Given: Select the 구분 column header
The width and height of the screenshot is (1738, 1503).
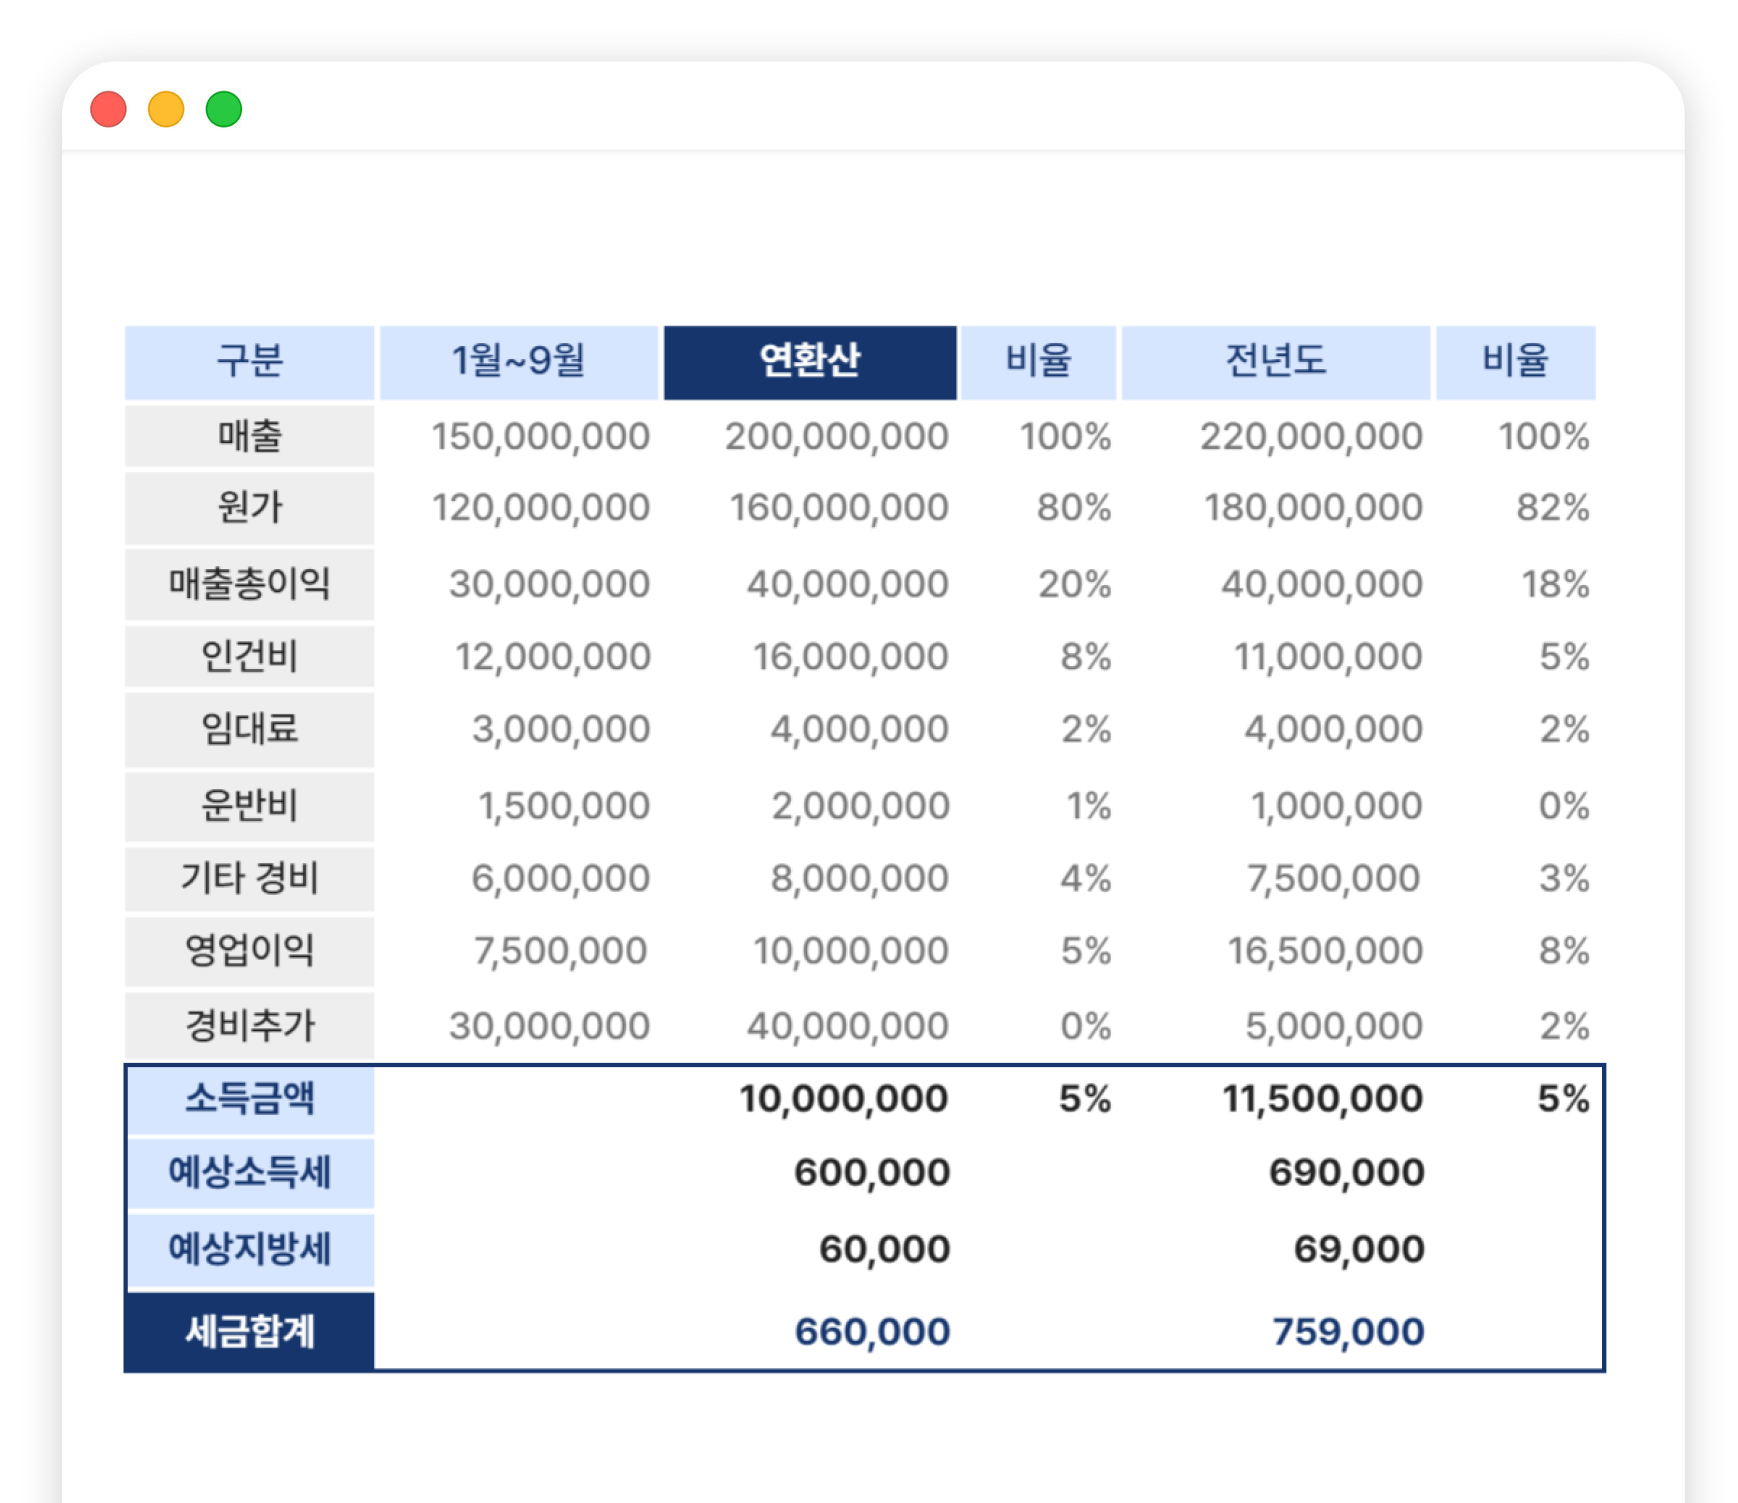Looking at the screenshot, I should point(250,362).
